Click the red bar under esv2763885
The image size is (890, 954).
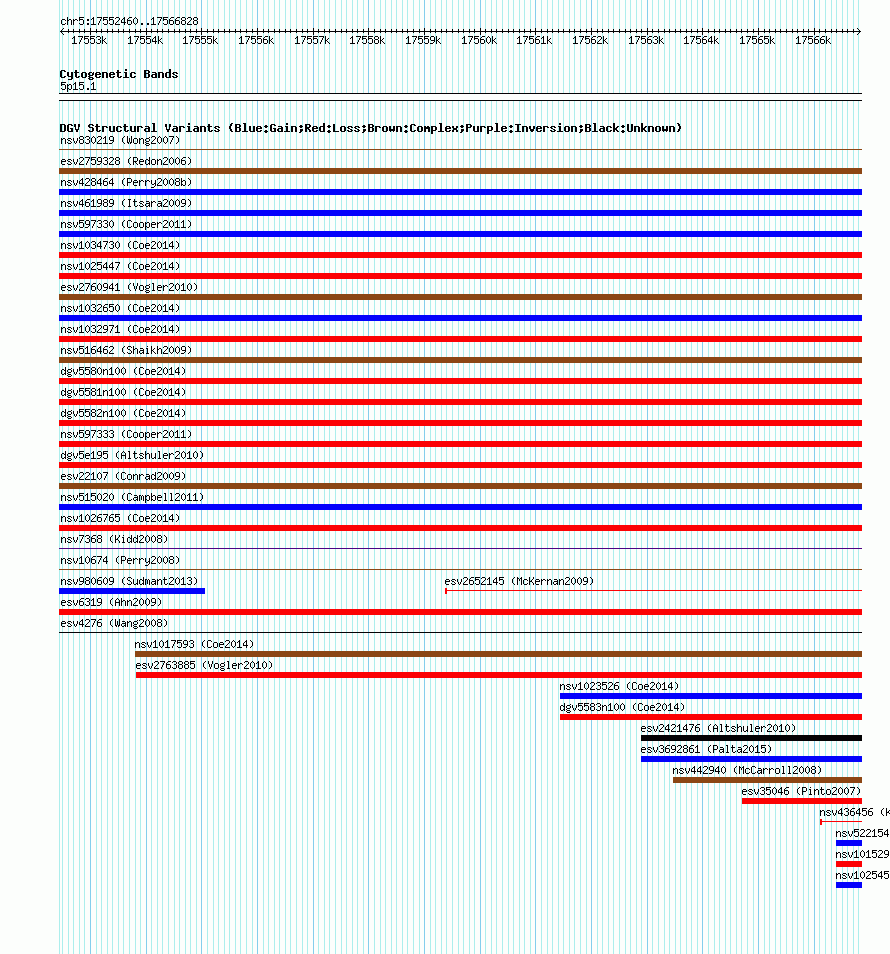[x=499, y=675]
